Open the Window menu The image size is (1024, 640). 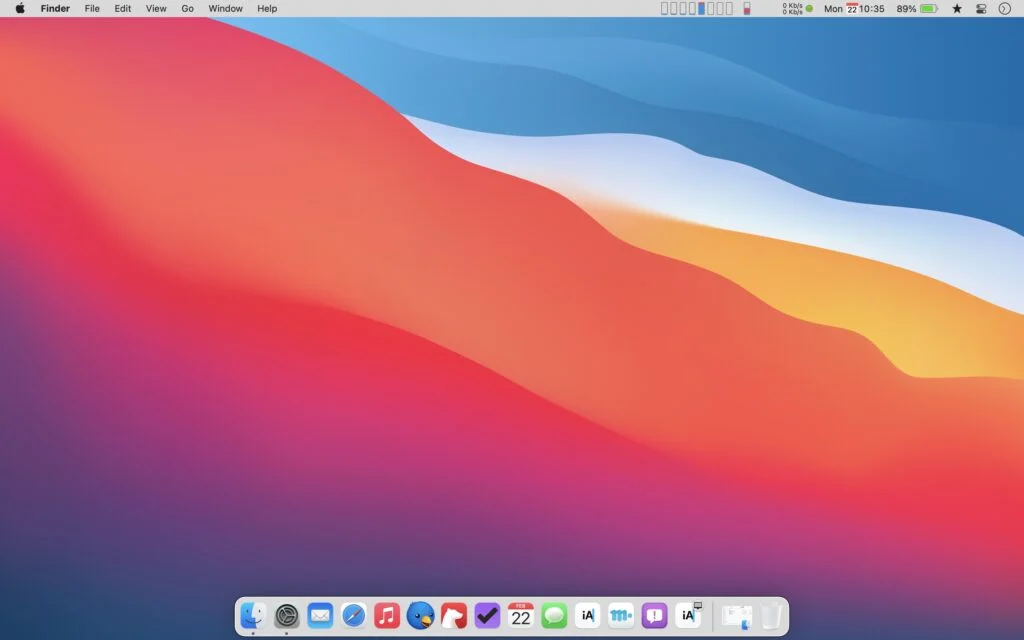(225, 8)
